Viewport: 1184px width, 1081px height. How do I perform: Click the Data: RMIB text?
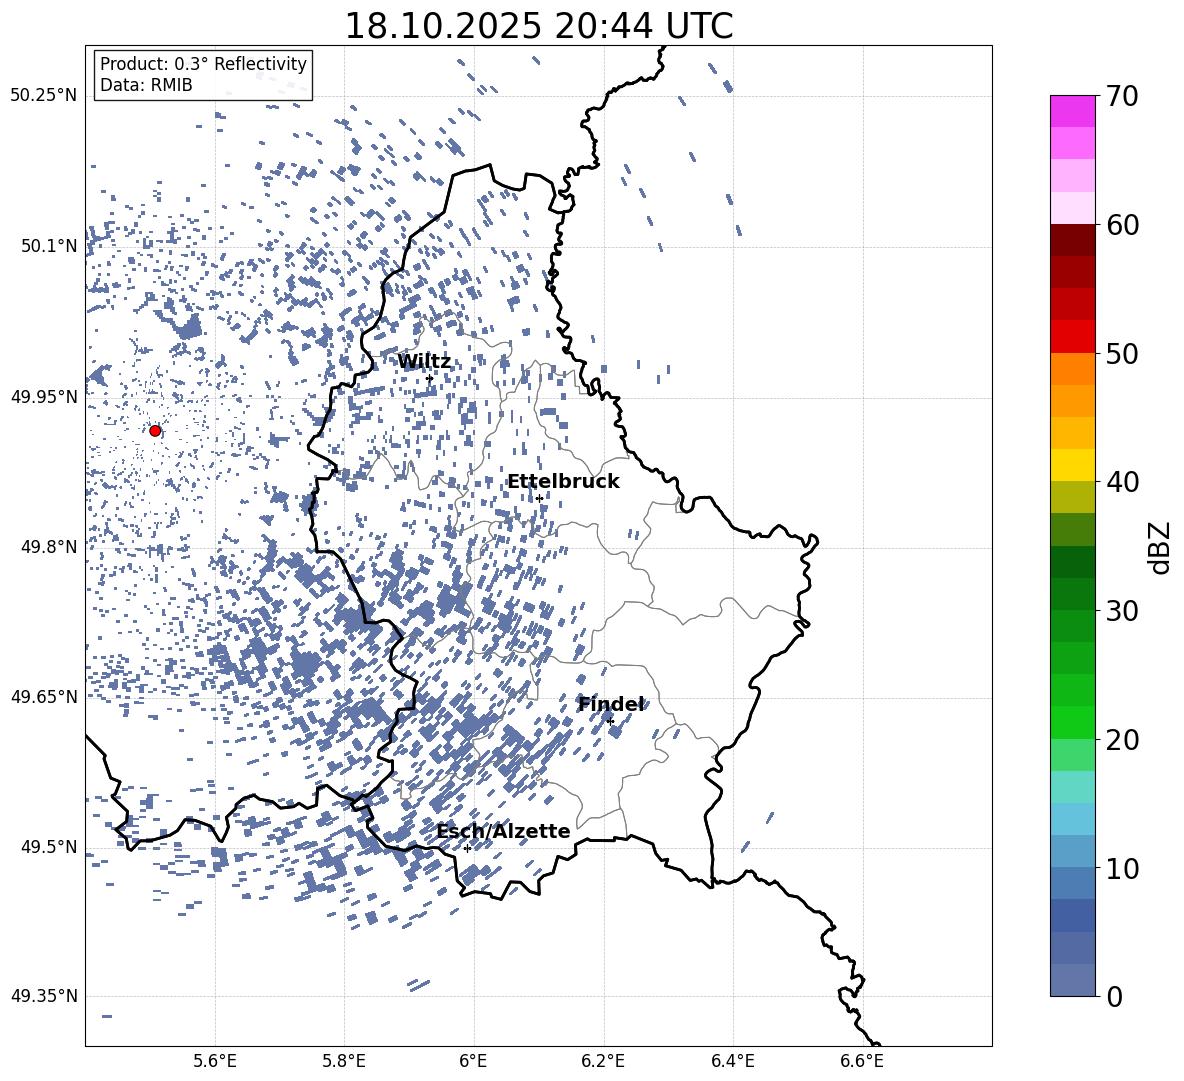tap(146, 85)
